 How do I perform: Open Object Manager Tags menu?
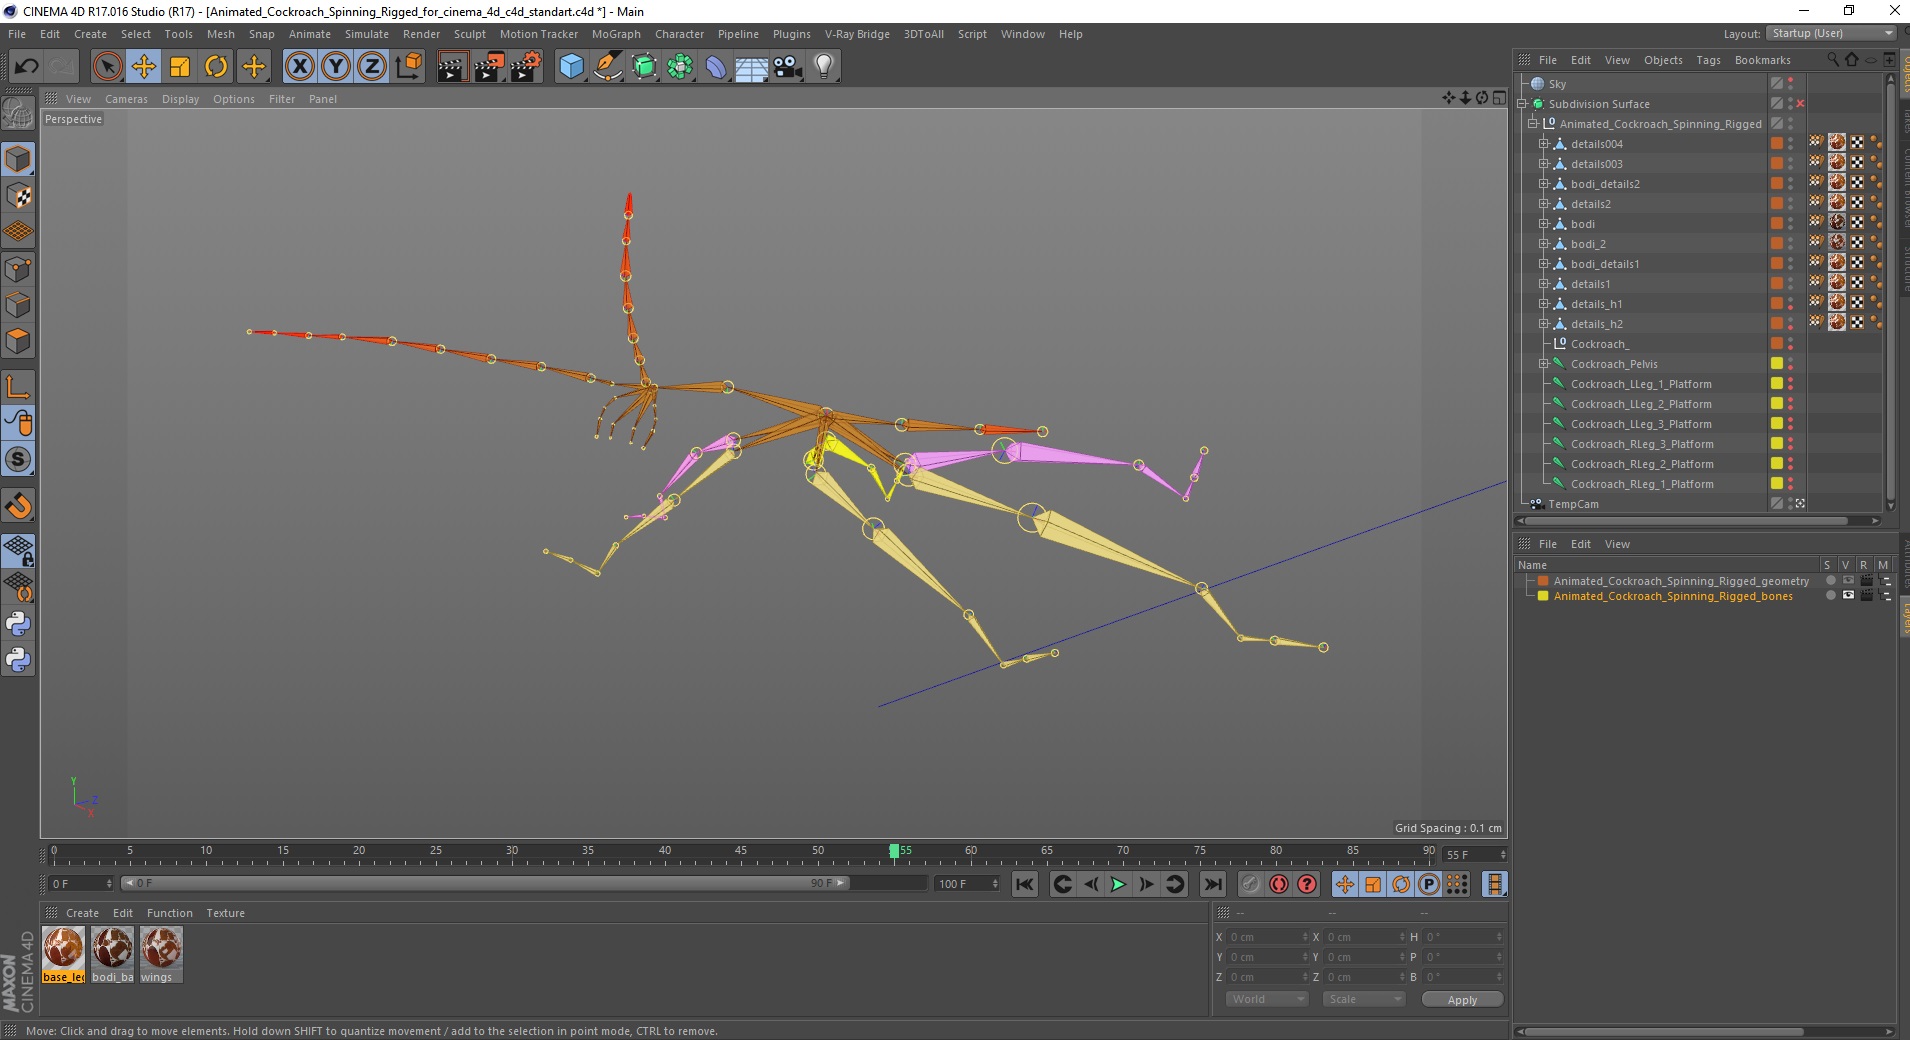(x=1708, y=60)
